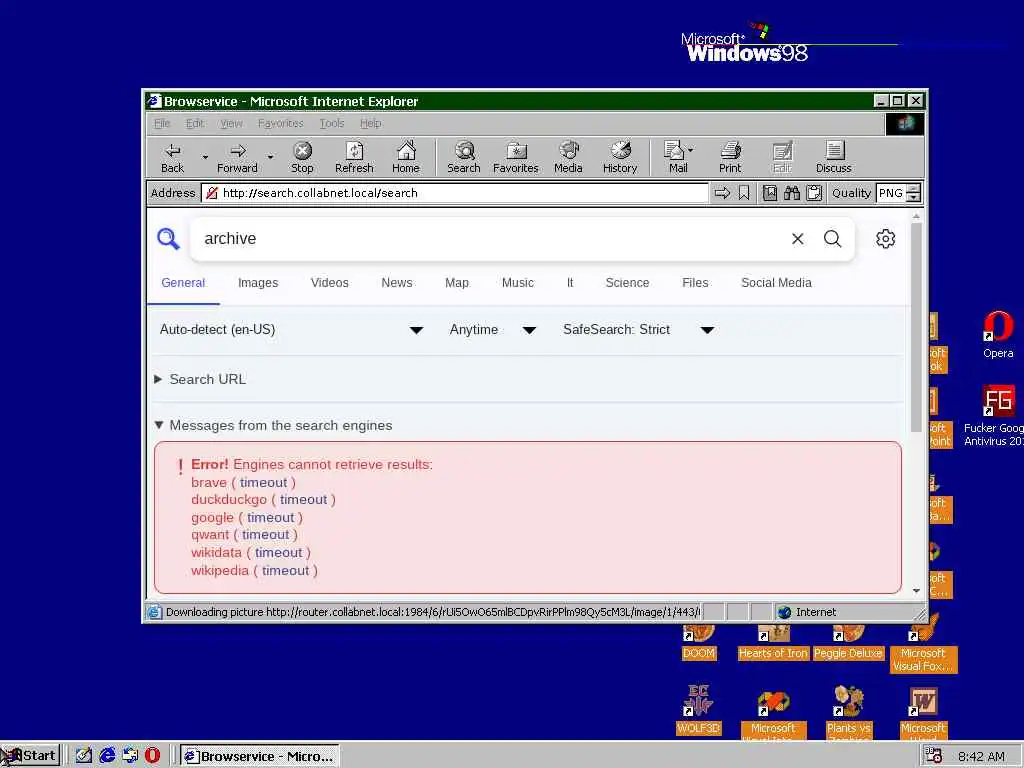
Task: Clear the search query with X
Action: pos(797,239)
